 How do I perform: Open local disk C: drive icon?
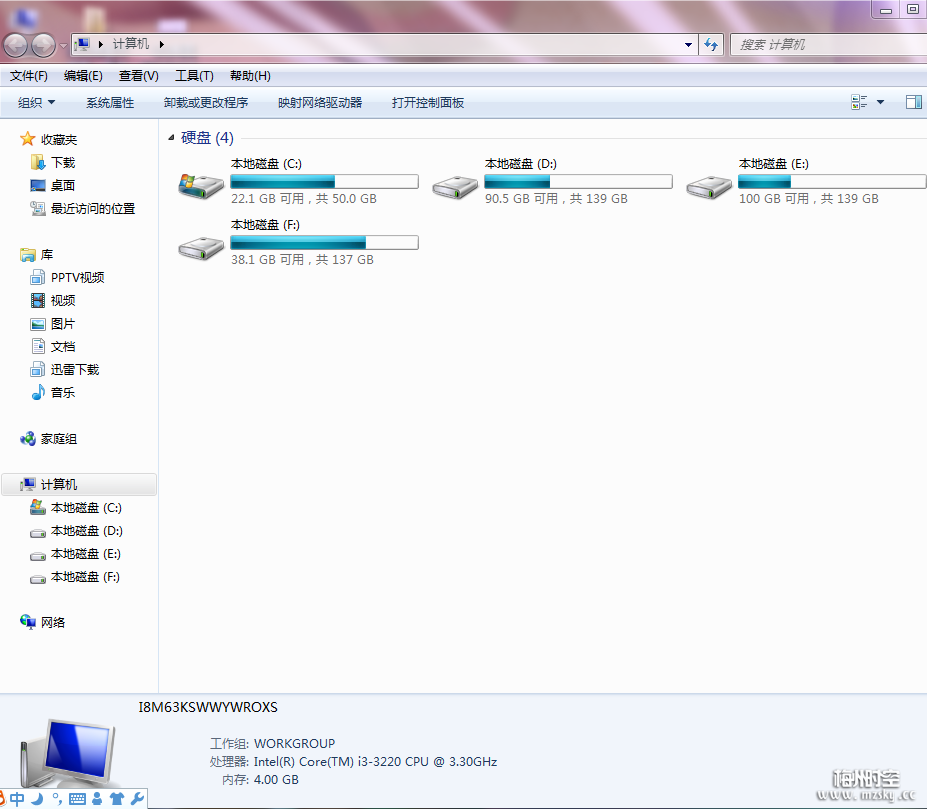point(201,186)
